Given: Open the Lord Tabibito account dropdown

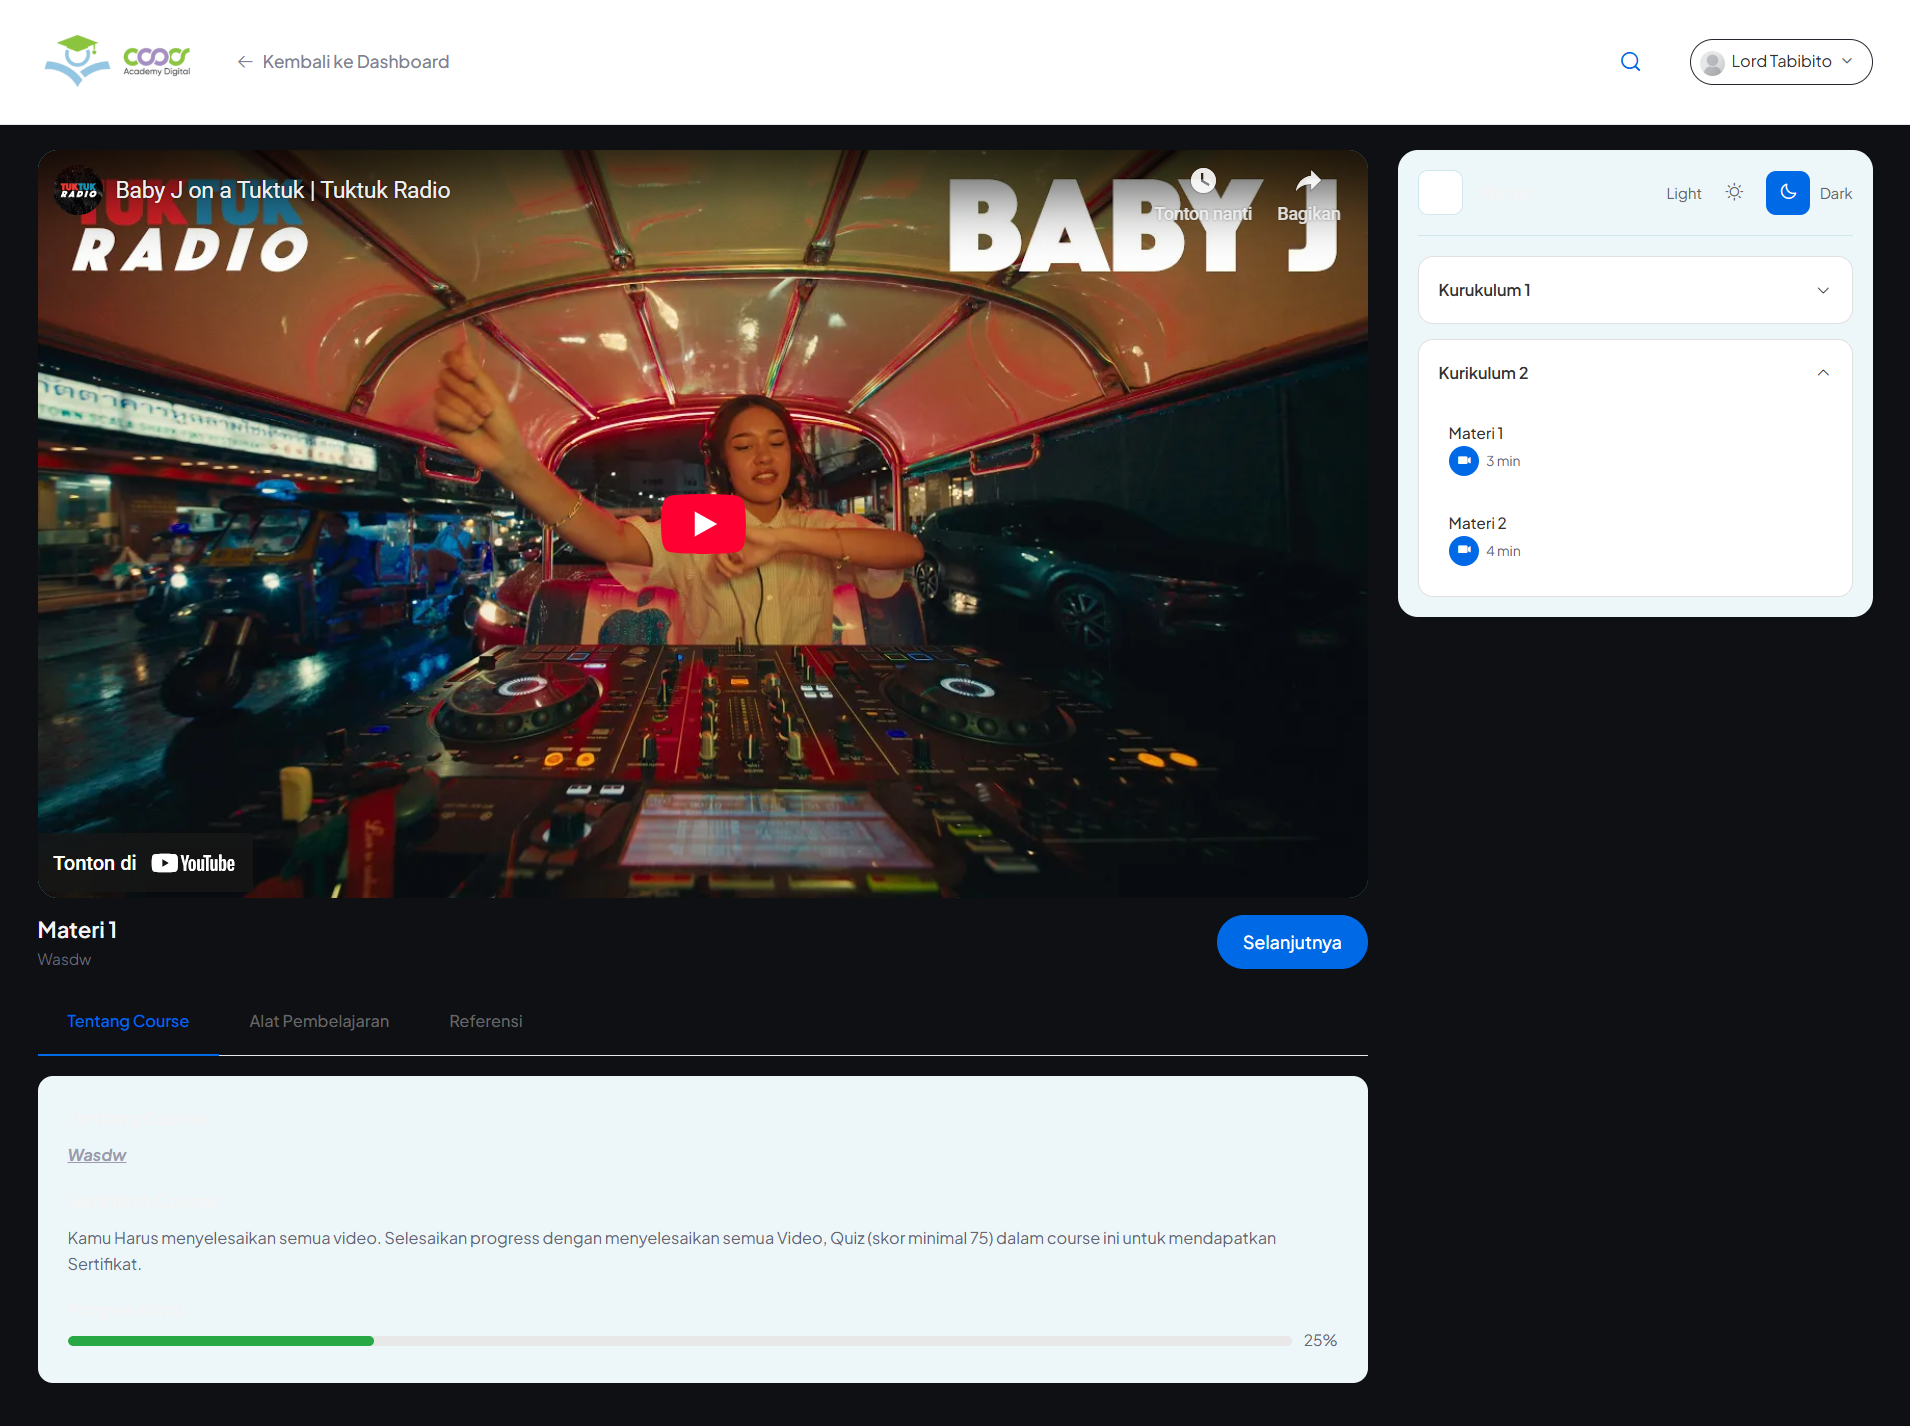Looking at the screenshot, I should click(1781, 62).
